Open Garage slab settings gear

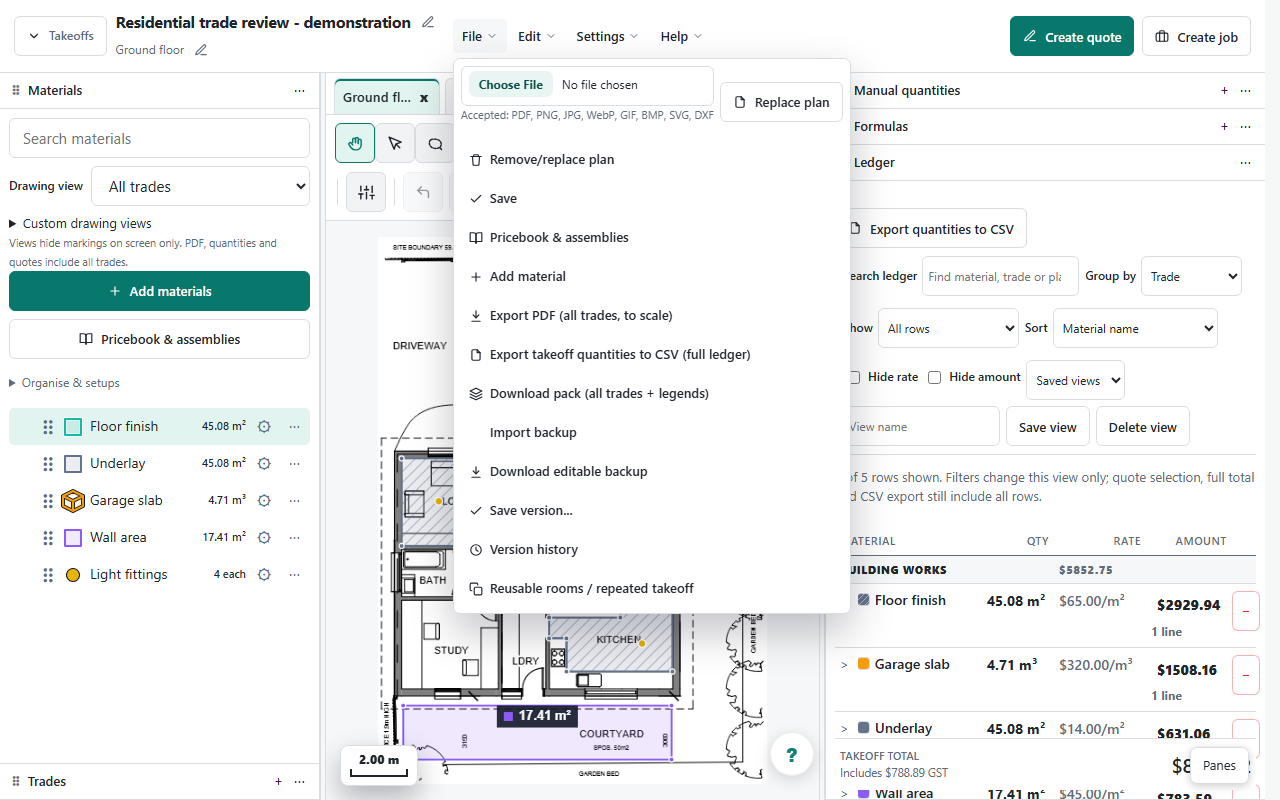[264, 500]
